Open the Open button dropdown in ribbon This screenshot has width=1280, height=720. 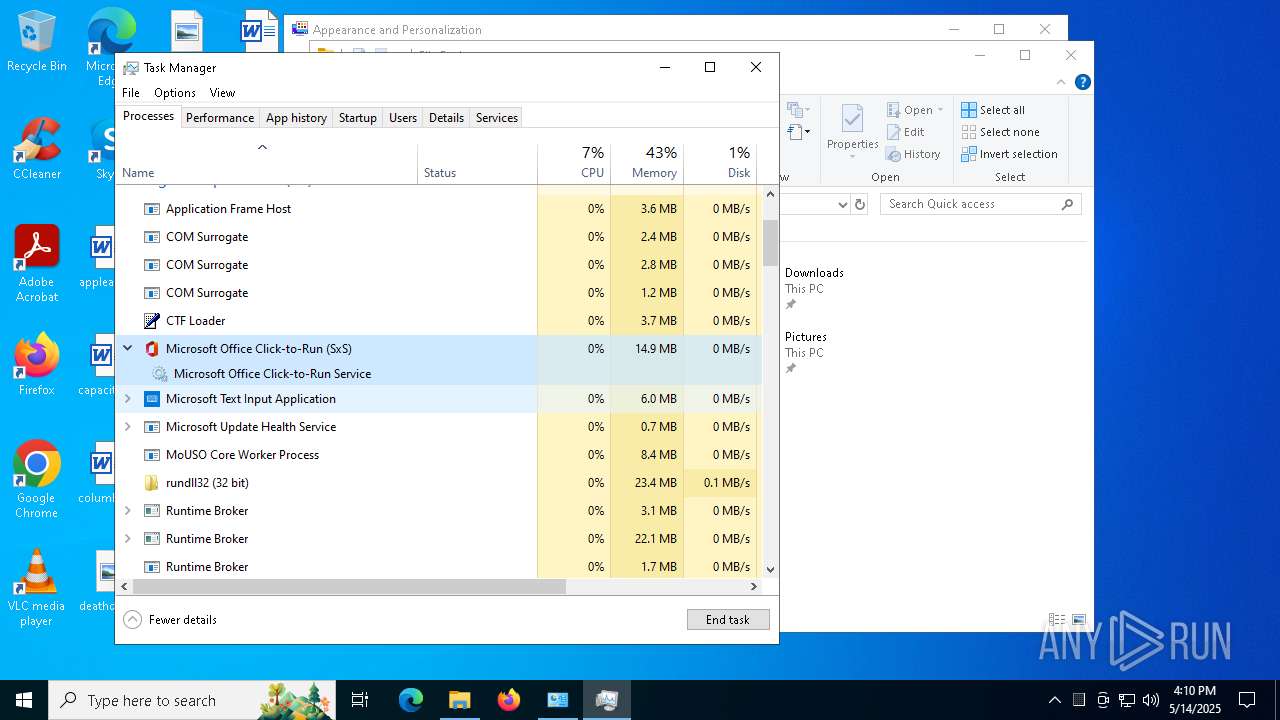[x=940, y=110]
